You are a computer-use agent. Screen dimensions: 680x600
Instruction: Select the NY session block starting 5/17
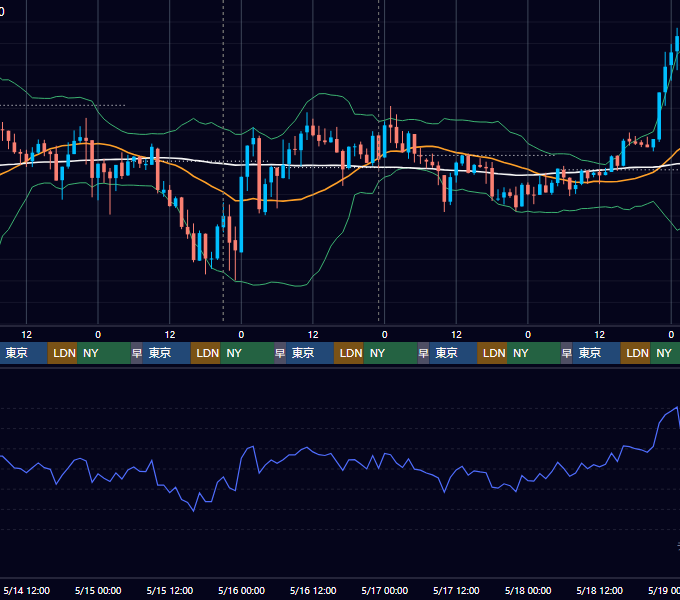[x=533, y=353]
